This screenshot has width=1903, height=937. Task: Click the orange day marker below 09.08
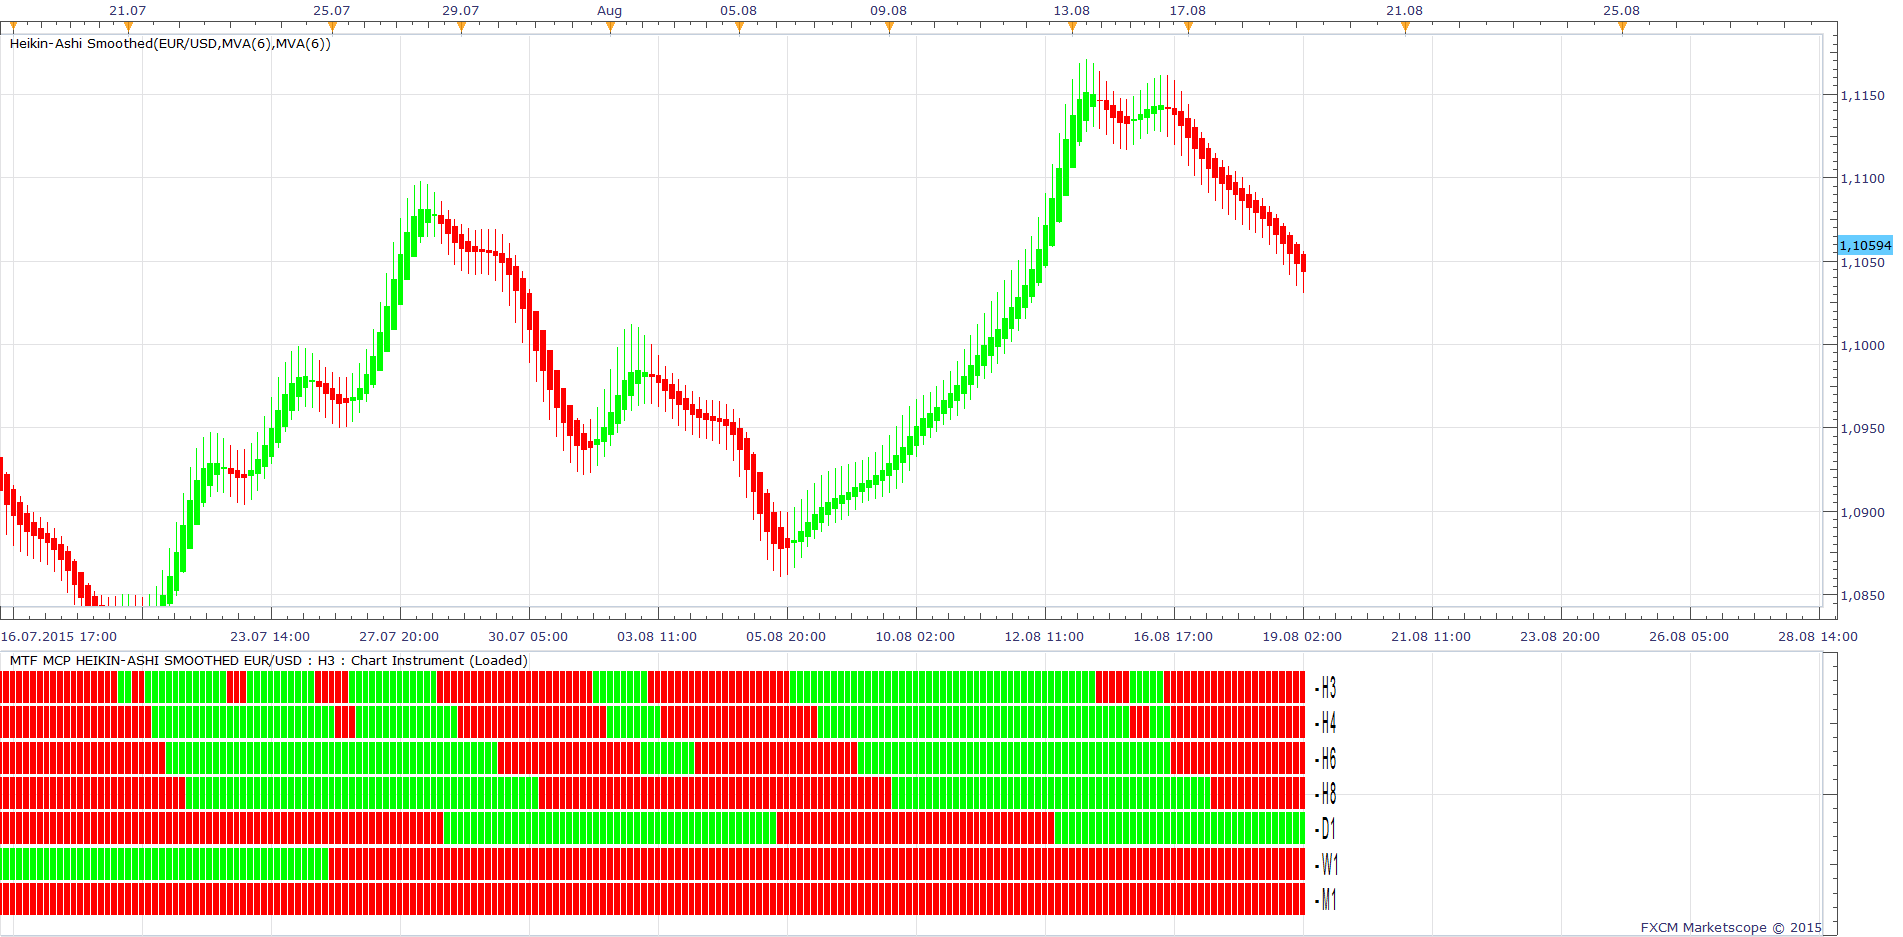pyautogui.click(x=889, y=27)
